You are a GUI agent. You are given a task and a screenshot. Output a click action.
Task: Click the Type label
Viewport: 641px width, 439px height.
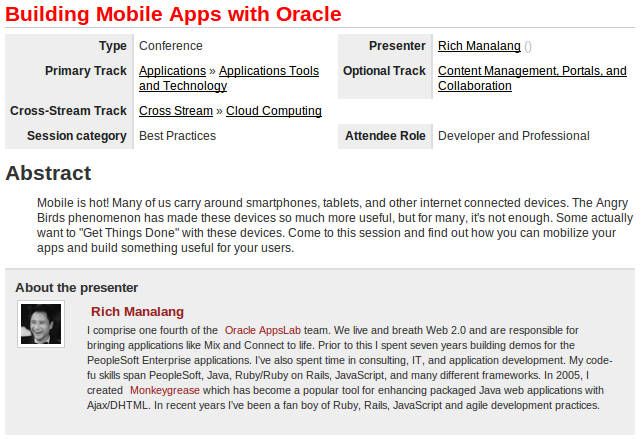pyautogui.click(x=113, y=46)
